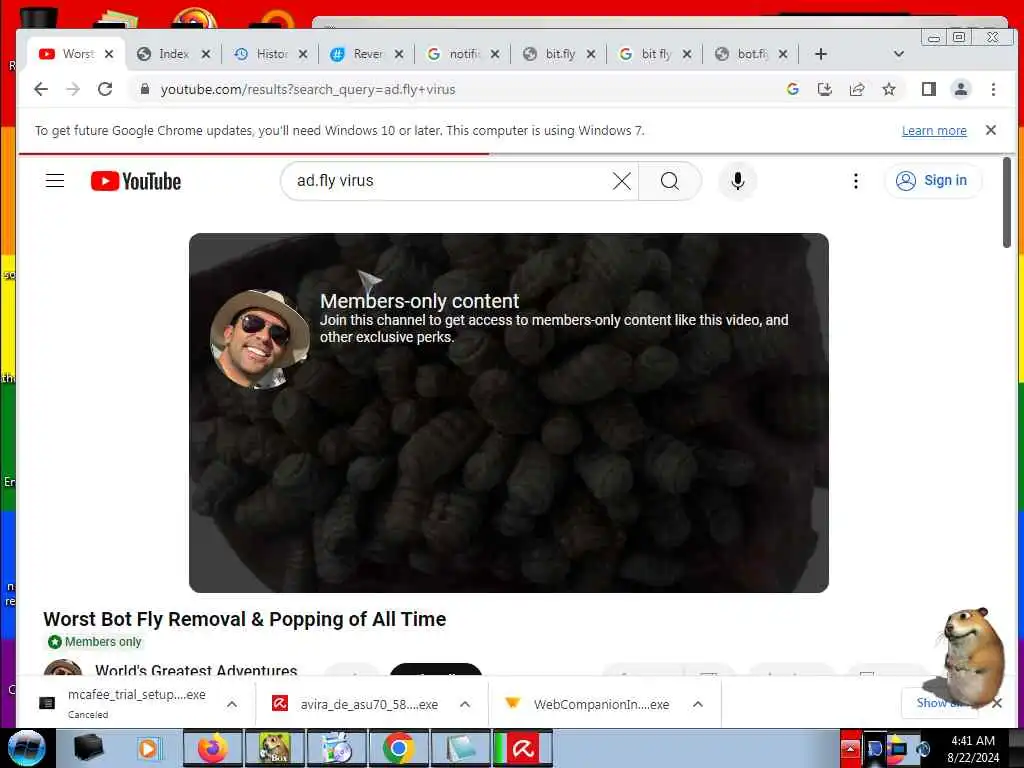Clear the YouTube search box text
Screen dimensions: 1024x768
(x=622, y=181)
